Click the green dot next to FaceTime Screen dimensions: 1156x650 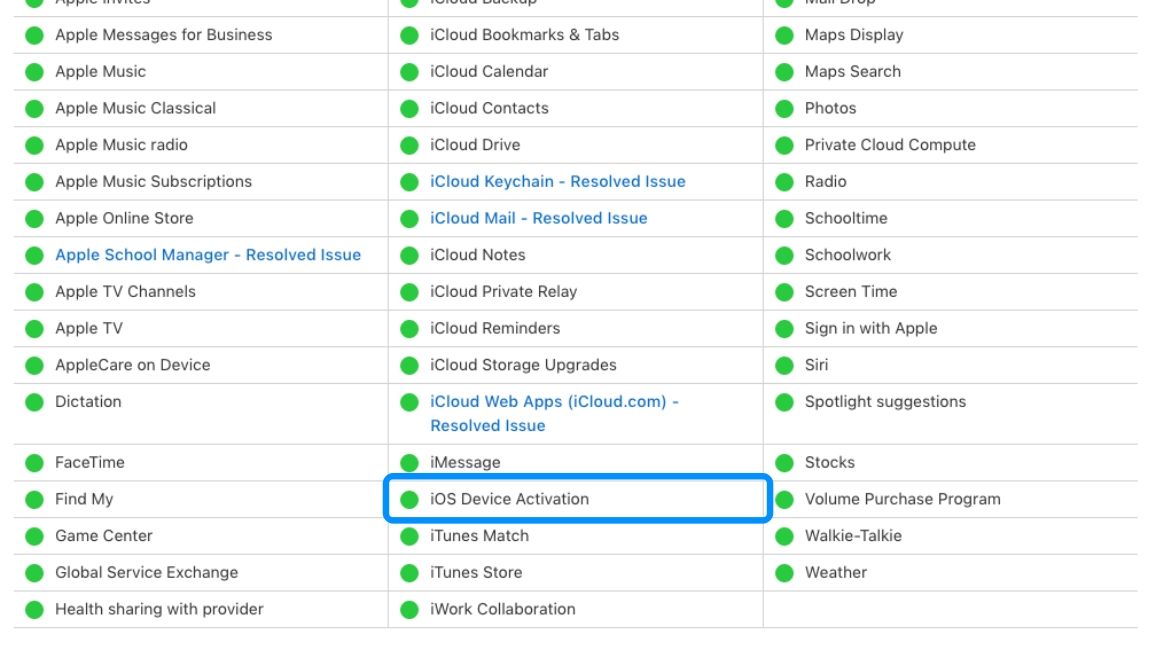click(x=34, y=462)
